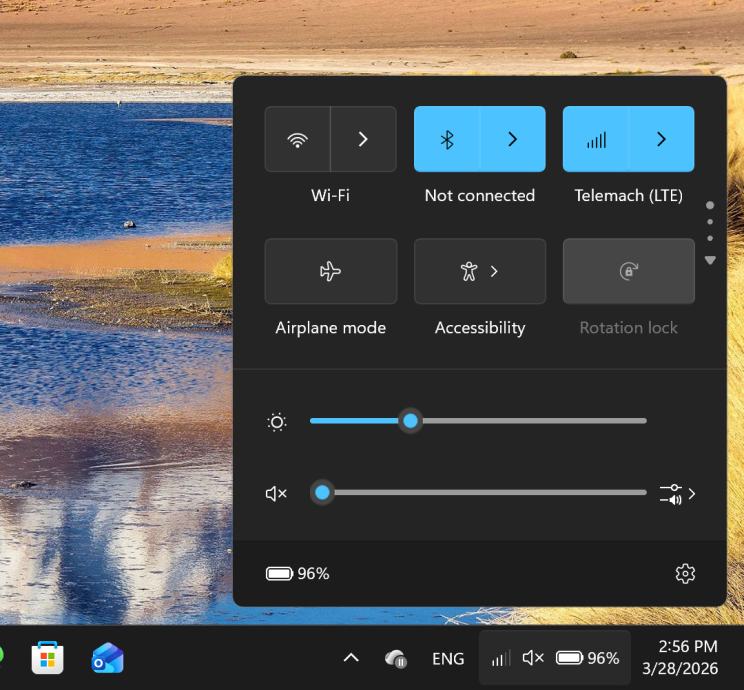Open all settings gear icon

[x=685, y=573]
